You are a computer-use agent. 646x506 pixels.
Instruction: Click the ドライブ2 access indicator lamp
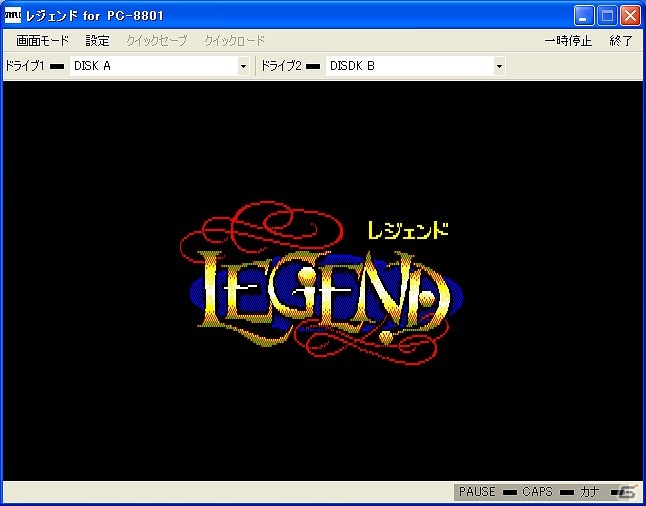click(313, 67)
